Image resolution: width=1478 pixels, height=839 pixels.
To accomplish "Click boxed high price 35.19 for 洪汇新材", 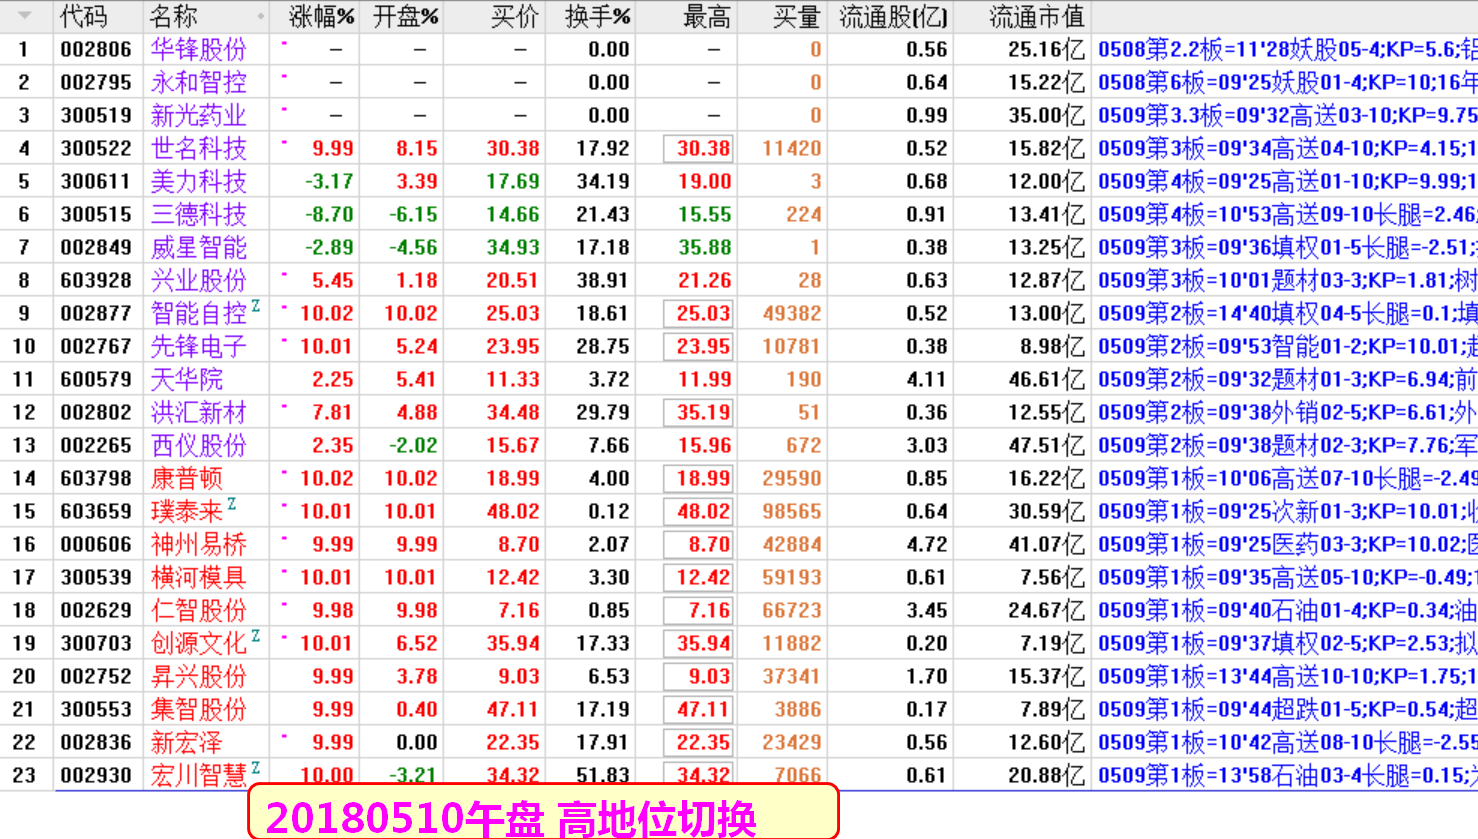I will pyautogui.click(x=698, y=412).
